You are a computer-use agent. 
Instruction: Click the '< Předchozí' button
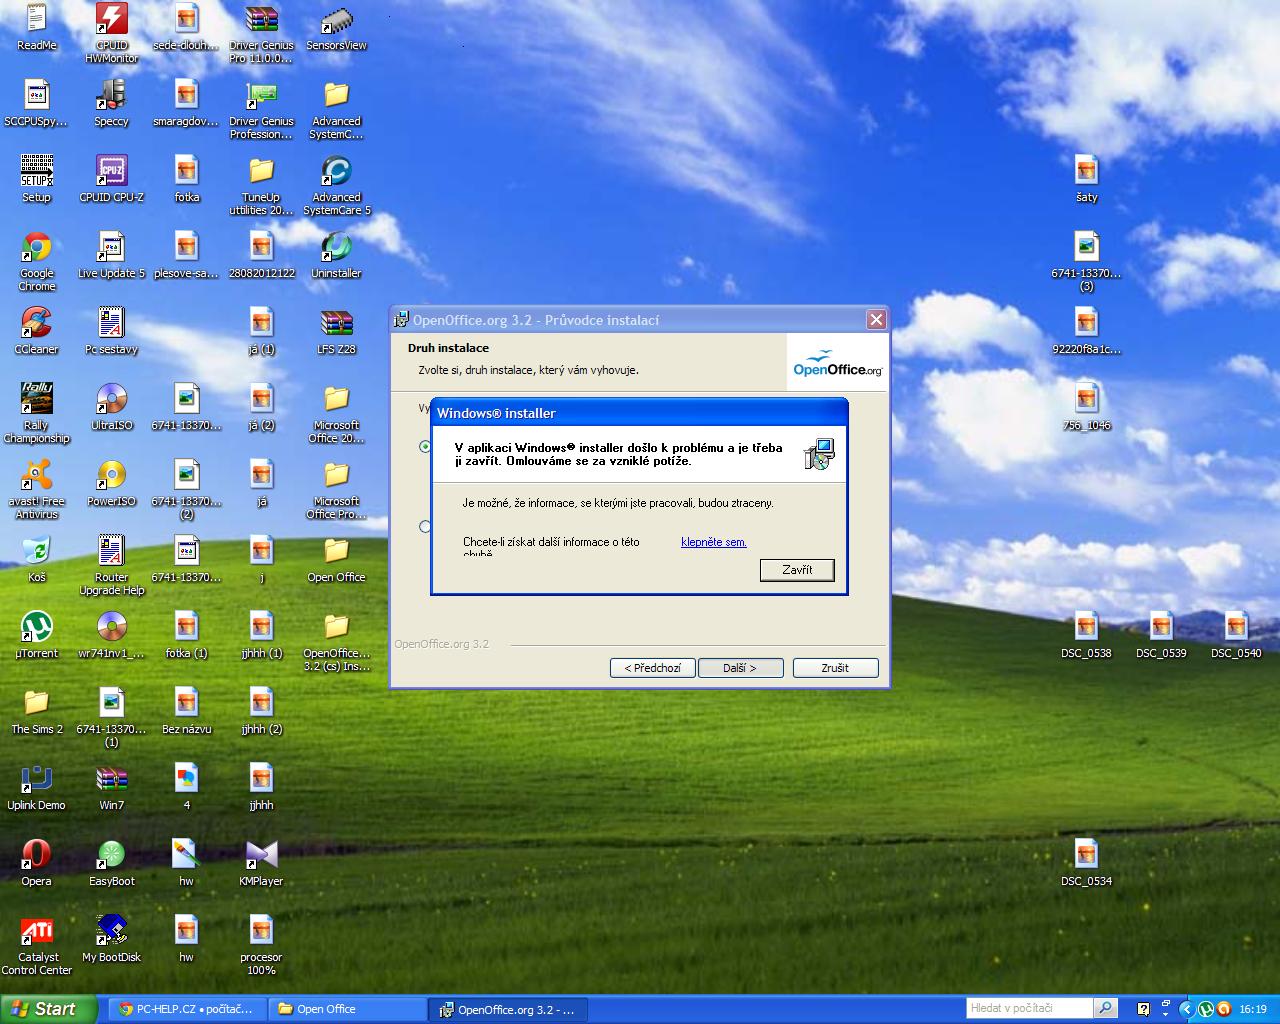[652, 668]
